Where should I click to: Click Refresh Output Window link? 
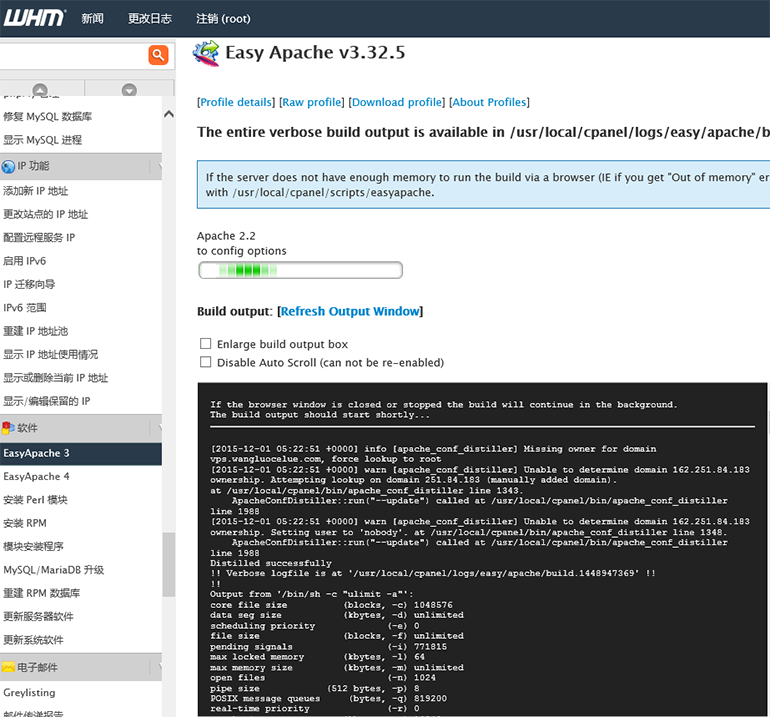tap(350, 311)
